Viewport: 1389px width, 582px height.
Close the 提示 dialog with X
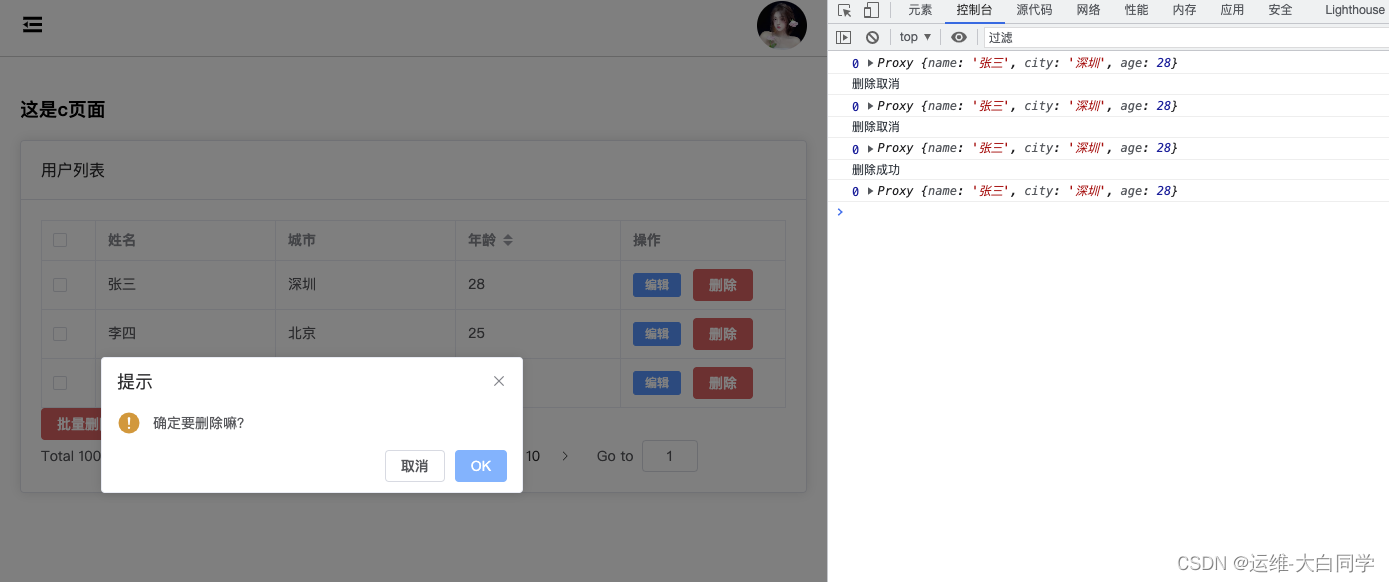(499, 381)
